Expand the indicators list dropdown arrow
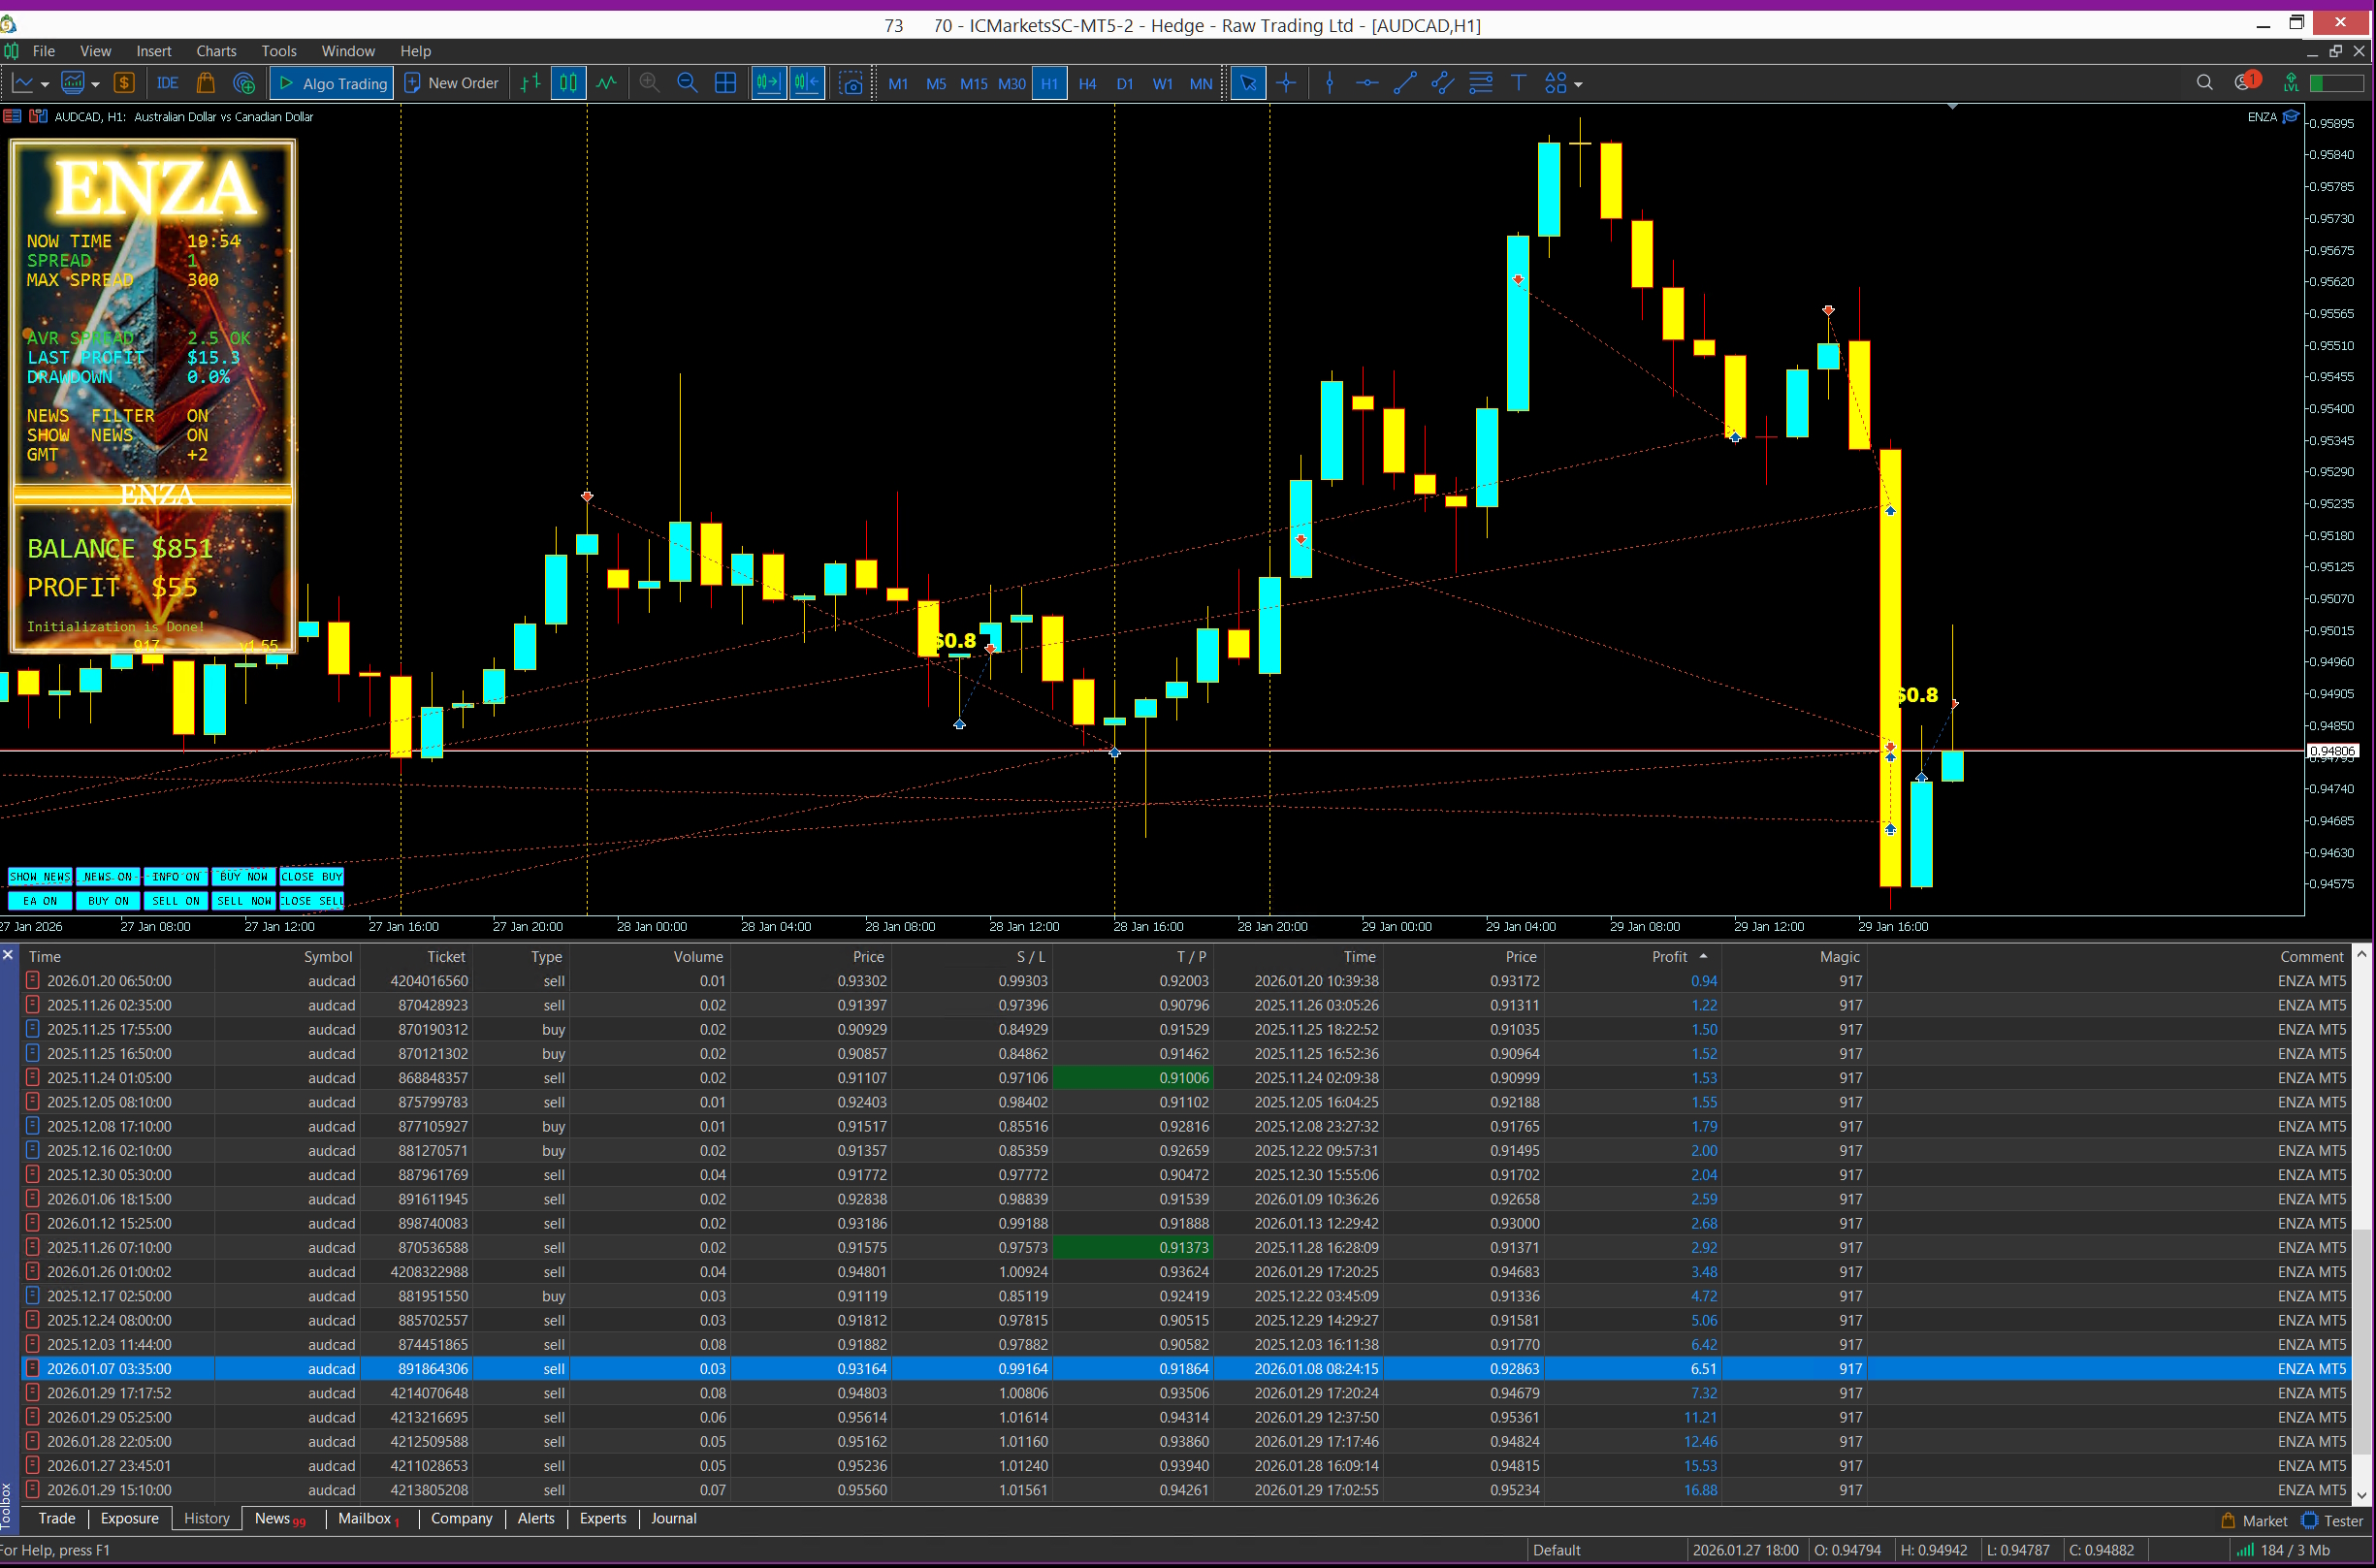The image size is (2376, 1568). 95,85
